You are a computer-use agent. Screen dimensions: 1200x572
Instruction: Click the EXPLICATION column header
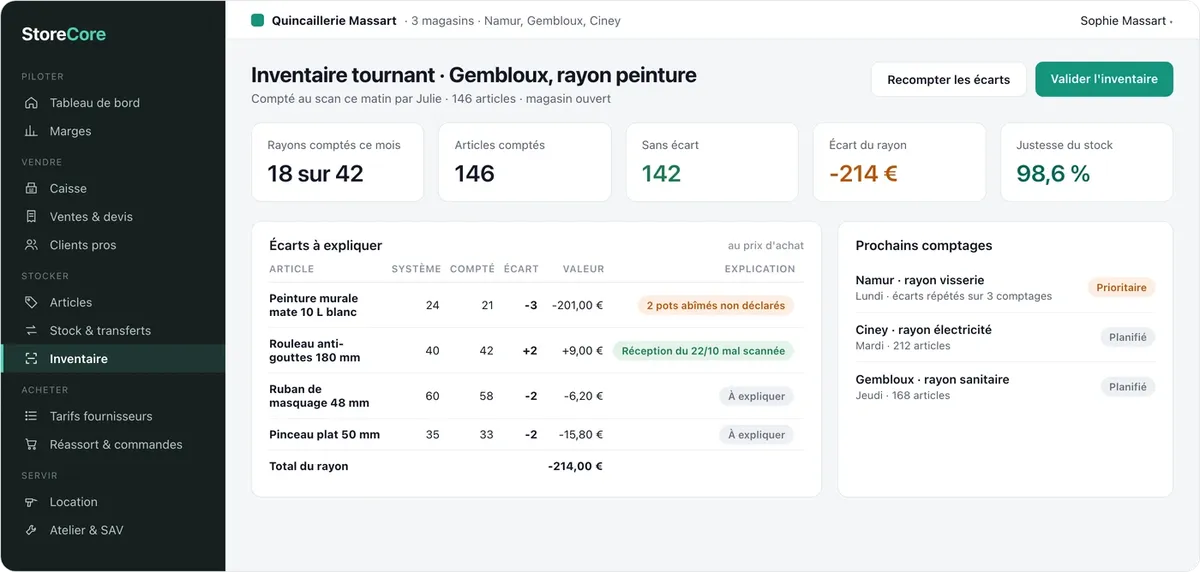[760, 269]
